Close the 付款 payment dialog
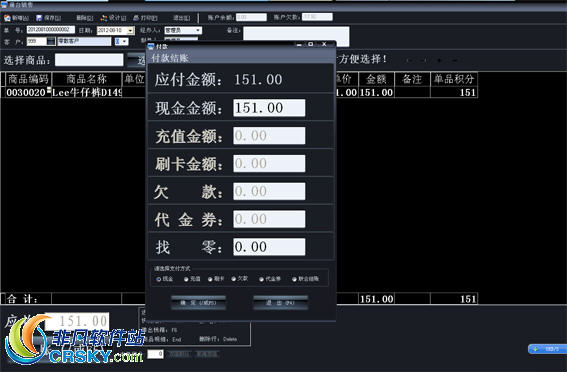Viewport: 567px width, 372px height. pyautogui.click(x=324, y=44)
